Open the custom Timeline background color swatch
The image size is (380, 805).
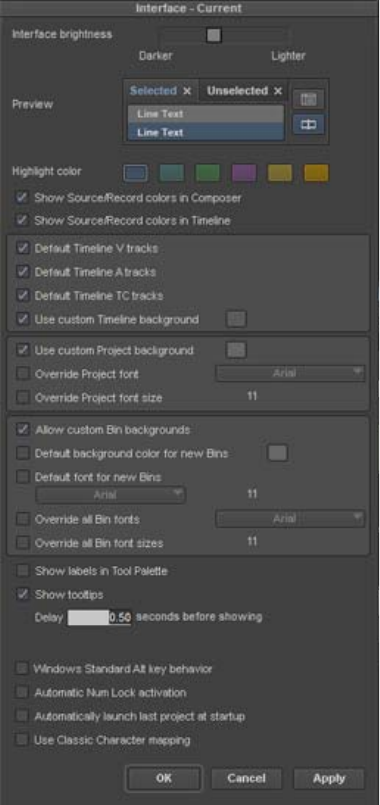point(236,319)
